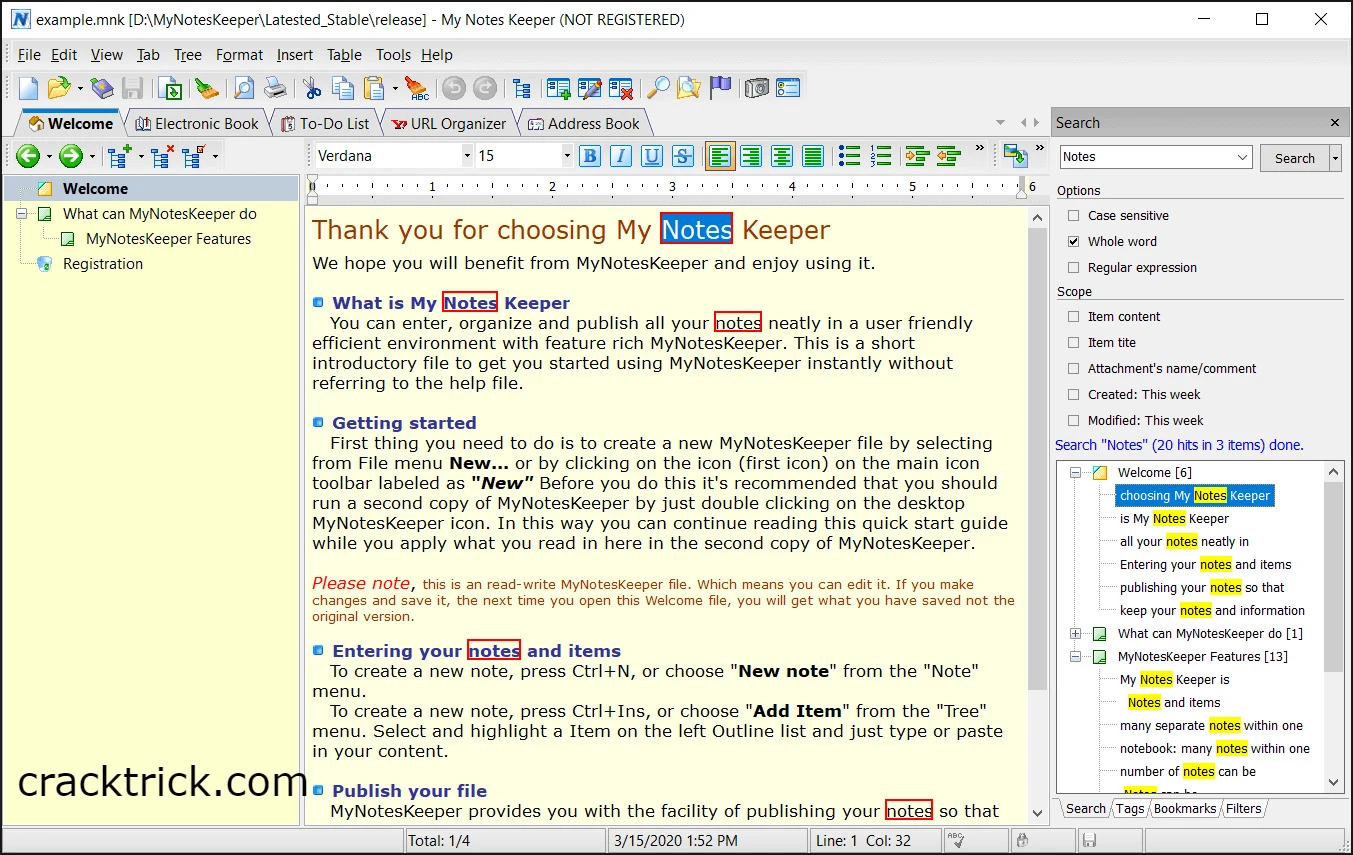Apply numbered list formatting
This screenshot has width=1353, height=855.
[881, 156]
